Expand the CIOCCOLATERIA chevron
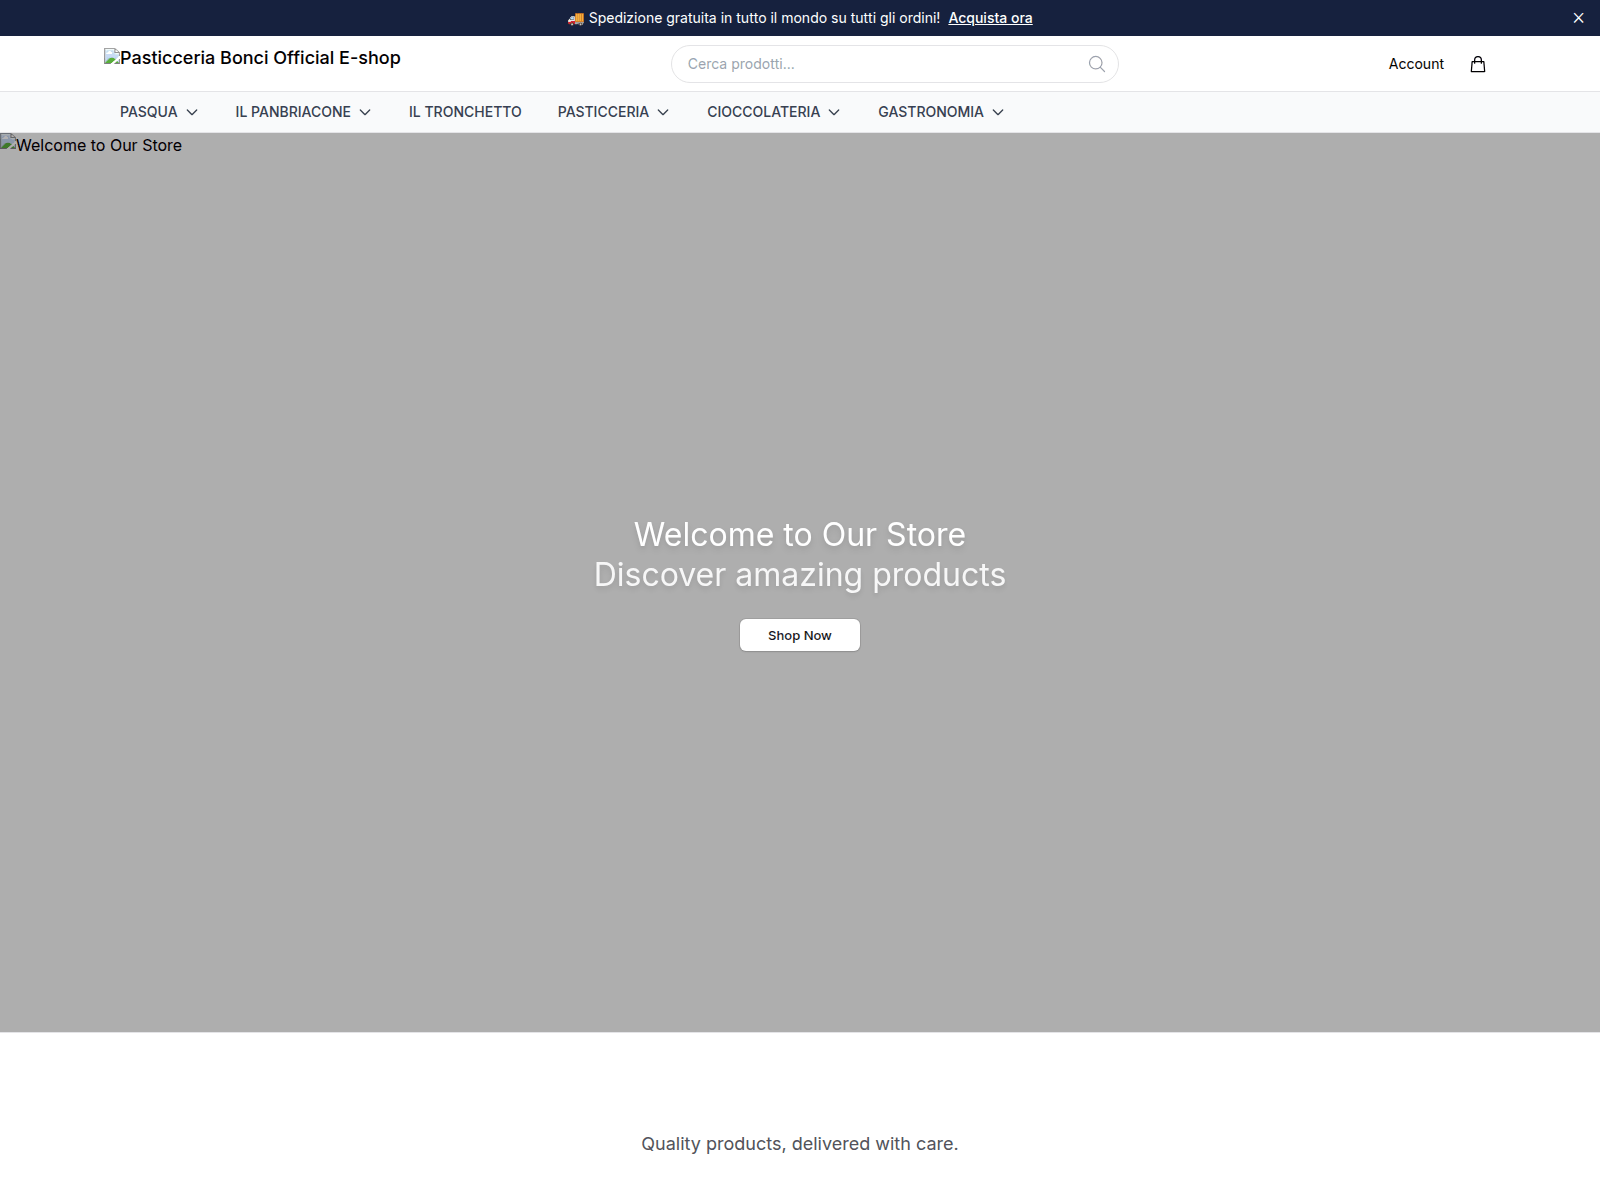Screen dimensions: 1600x1200 click(x=834, y=112)
